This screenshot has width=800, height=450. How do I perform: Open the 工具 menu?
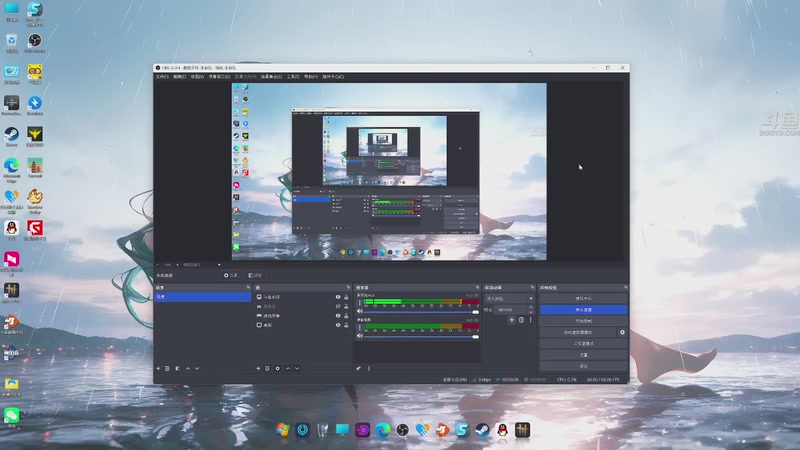point(293,77)
